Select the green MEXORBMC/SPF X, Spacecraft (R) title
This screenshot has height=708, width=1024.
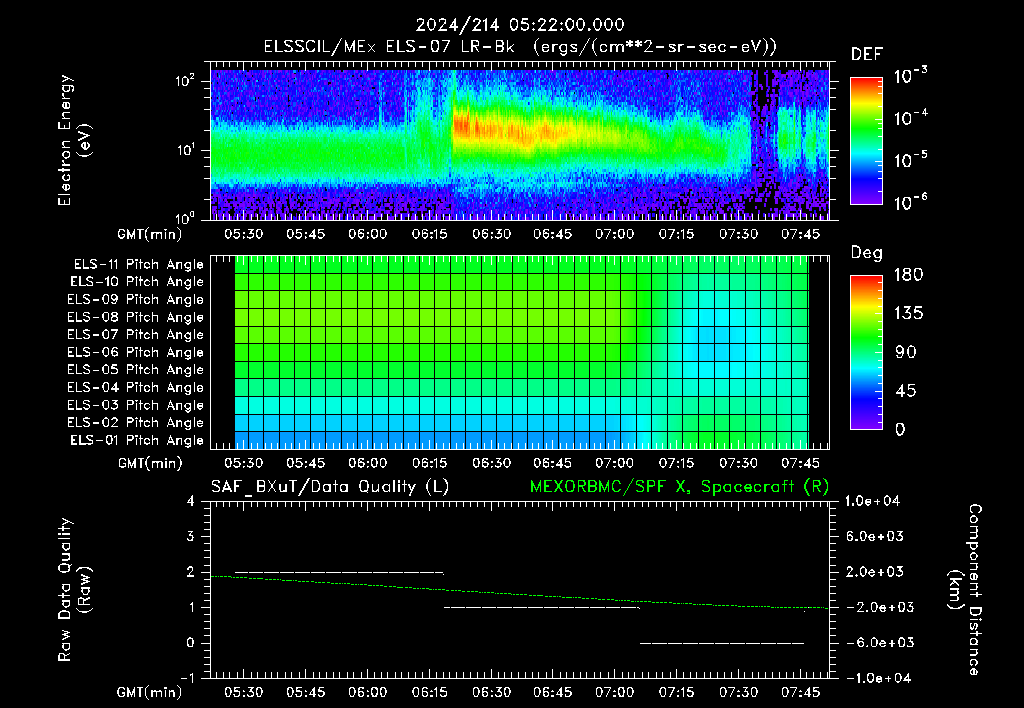pos(679,487)
